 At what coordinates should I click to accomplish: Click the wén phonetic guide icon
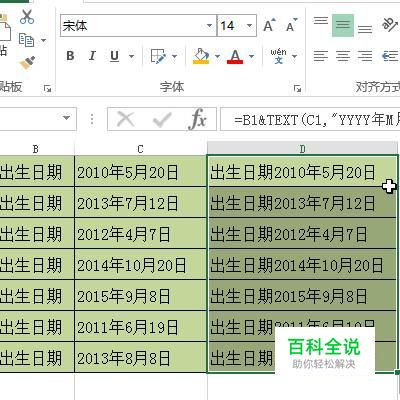point(278,56)
